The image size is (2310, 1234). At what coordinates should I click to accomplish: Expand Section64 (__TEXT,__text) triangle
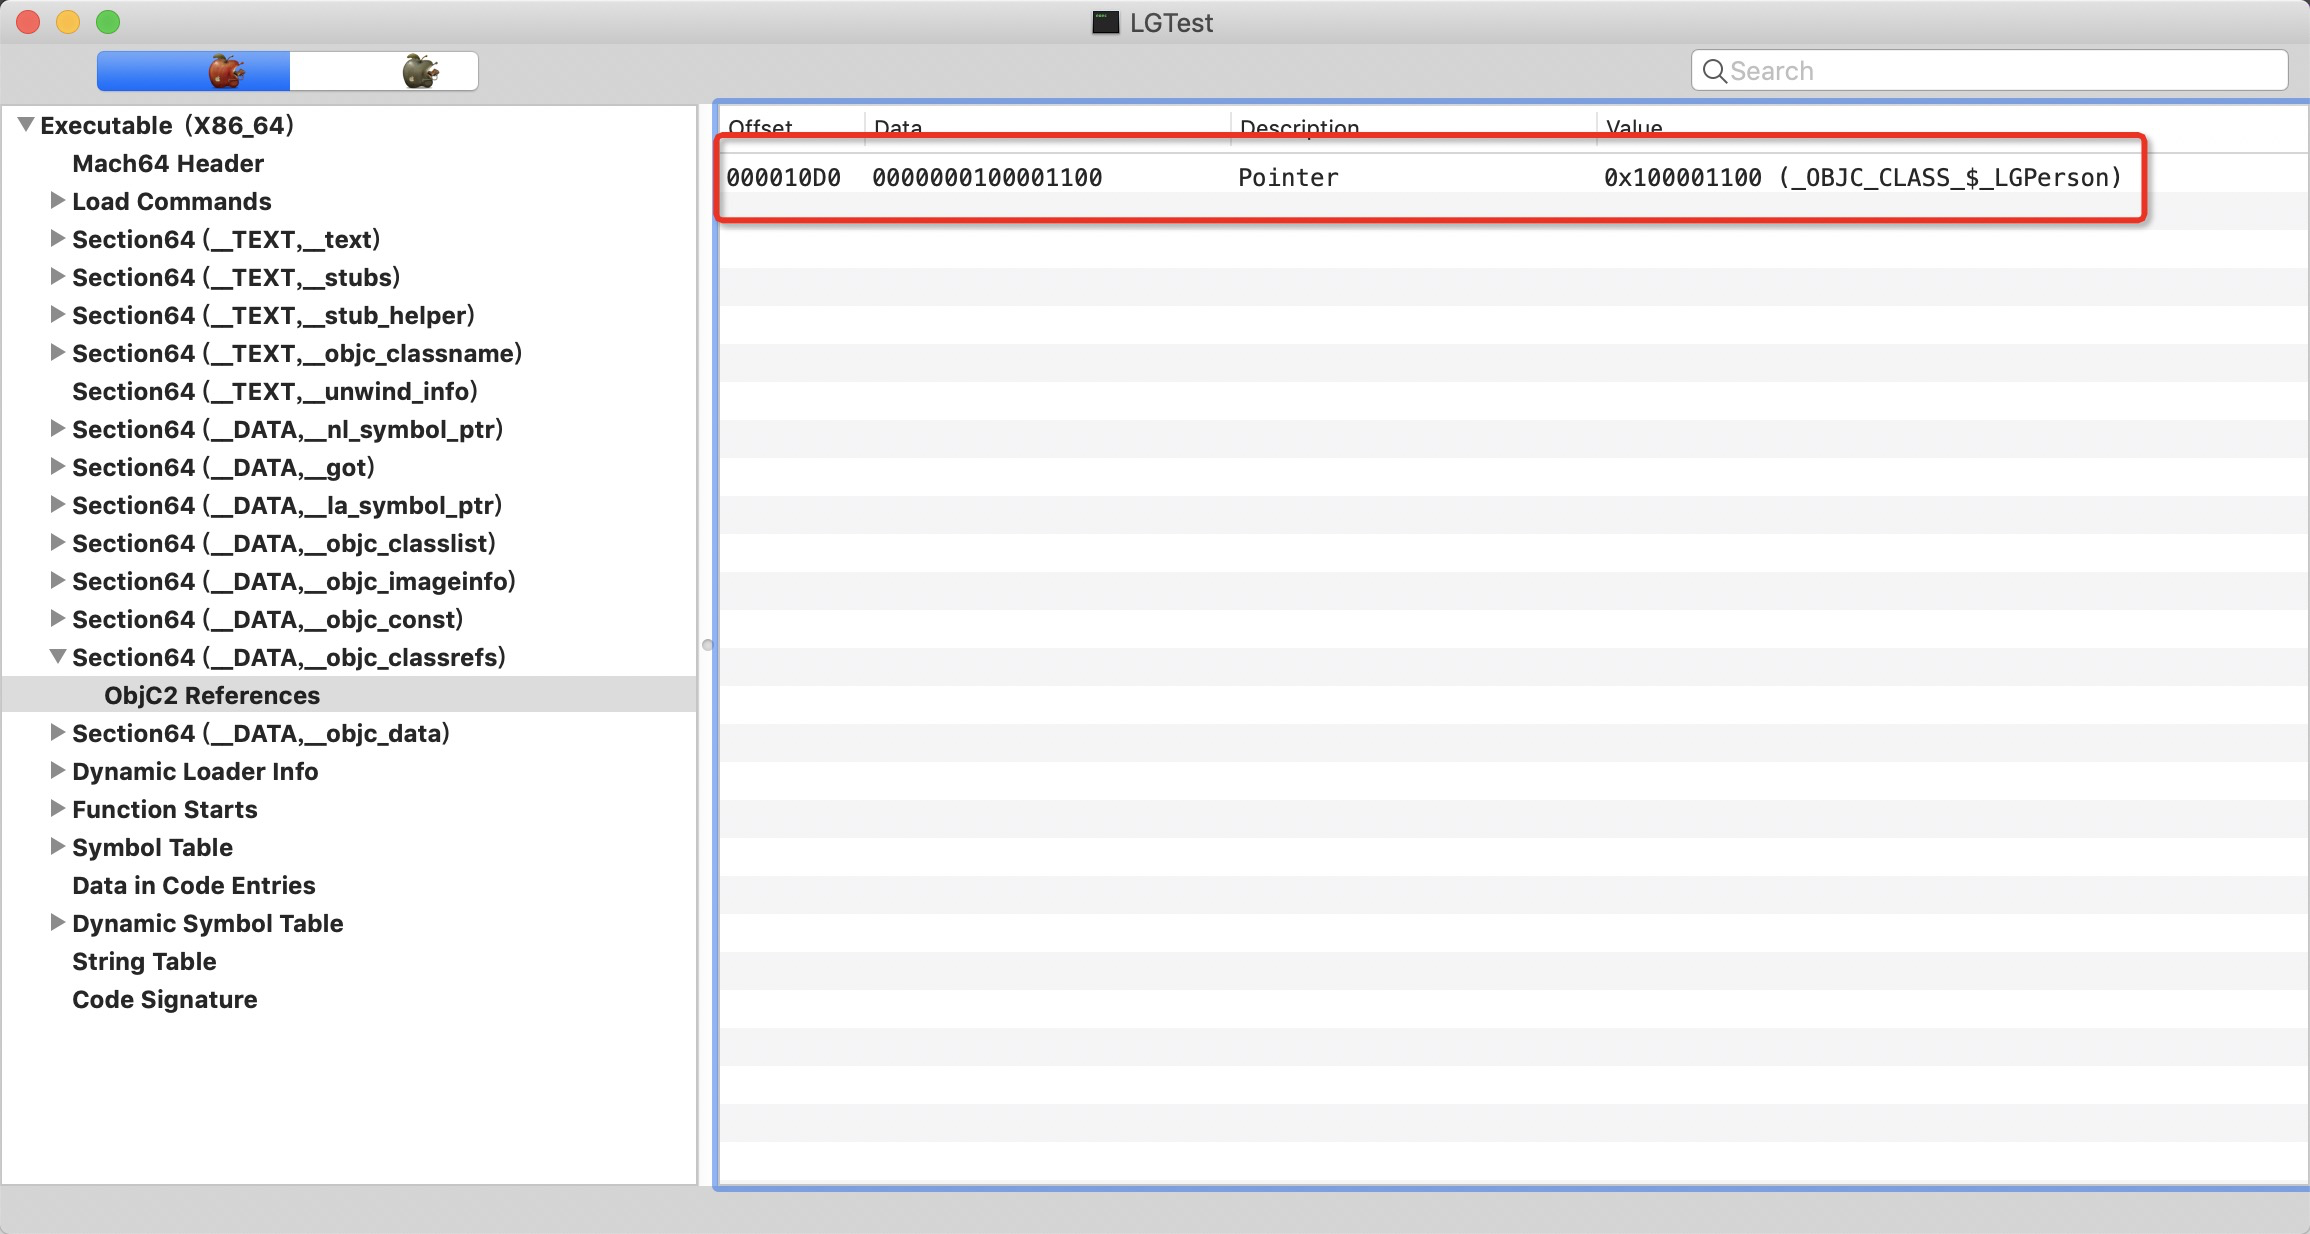(58, 239)
